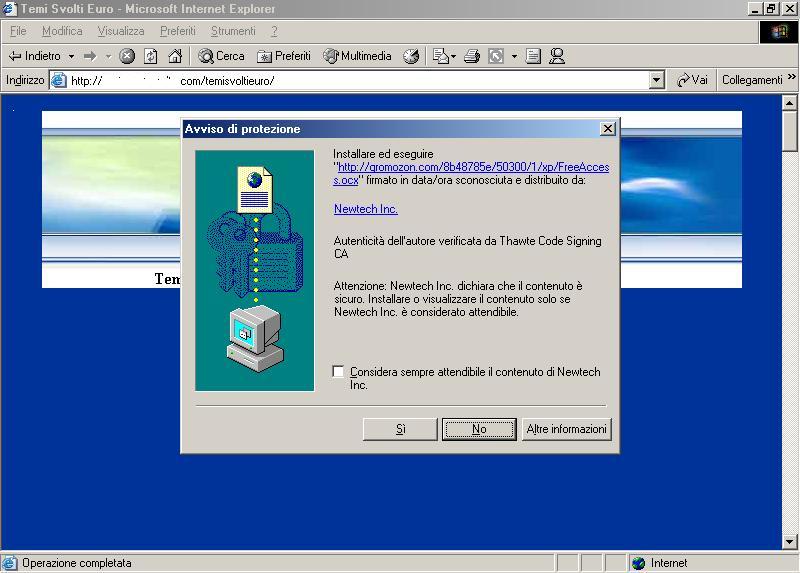Open the Modifica menu
Image resolution: width=800 pixels, height=573 pixels.
tap(62, 31)
